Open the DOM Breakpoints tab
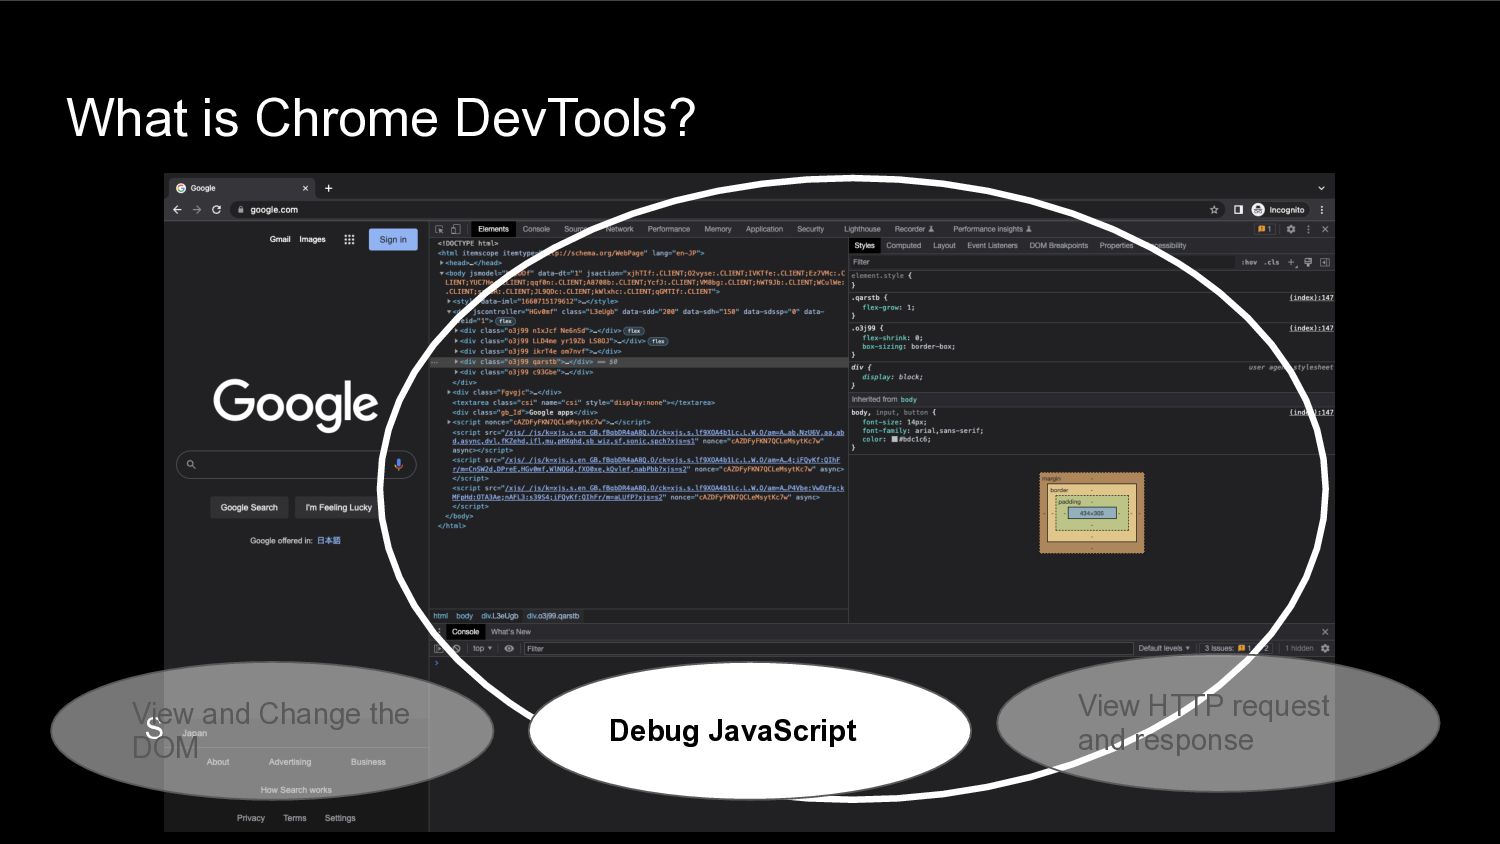 [1058, 245]
